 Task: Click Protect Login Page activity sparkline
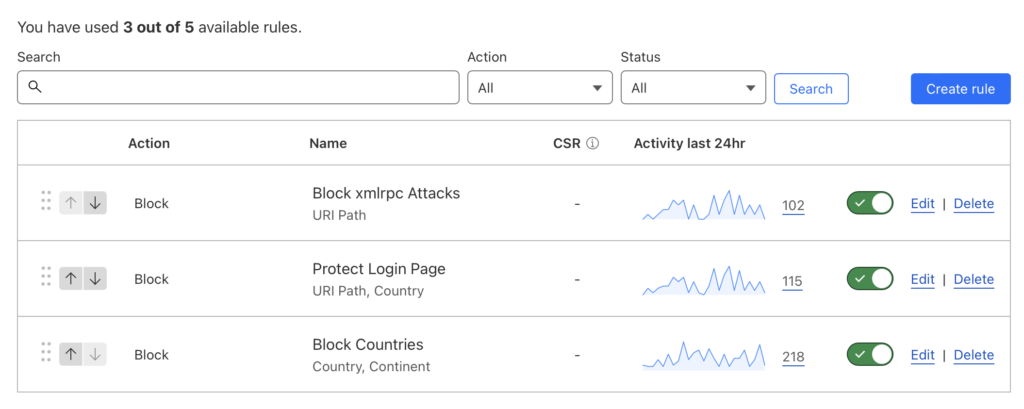click(x=704, y=281)
